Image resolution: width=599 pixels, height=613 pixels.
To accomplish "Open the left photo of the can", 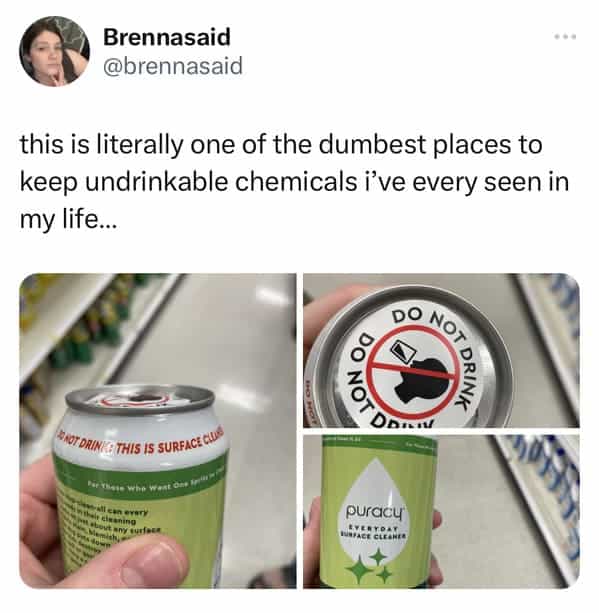I will pos(158,431).
